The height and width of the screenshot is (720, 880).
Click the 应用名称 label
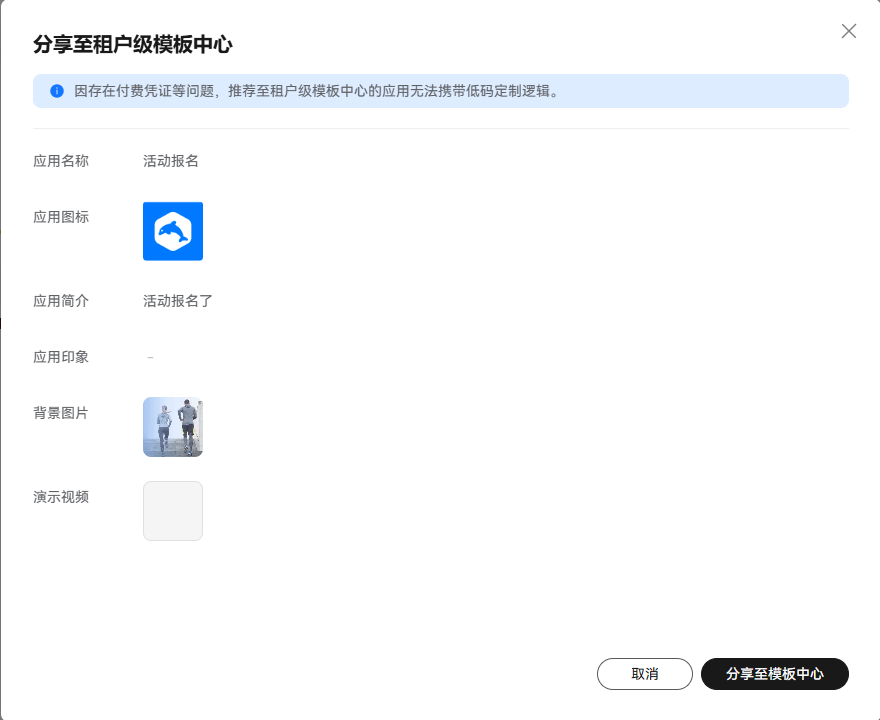61,161
